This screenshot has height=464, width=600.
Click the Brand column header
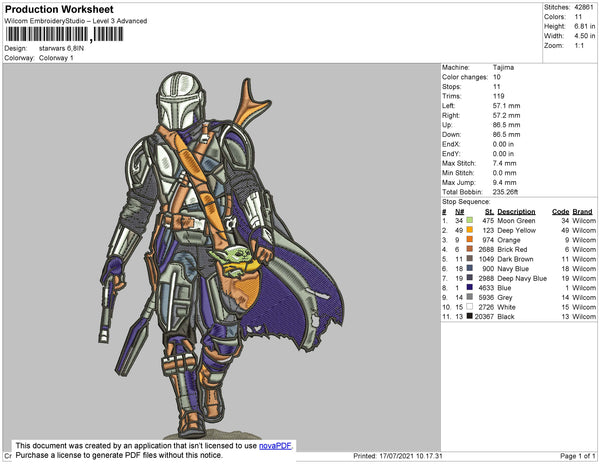click(584, 212)
